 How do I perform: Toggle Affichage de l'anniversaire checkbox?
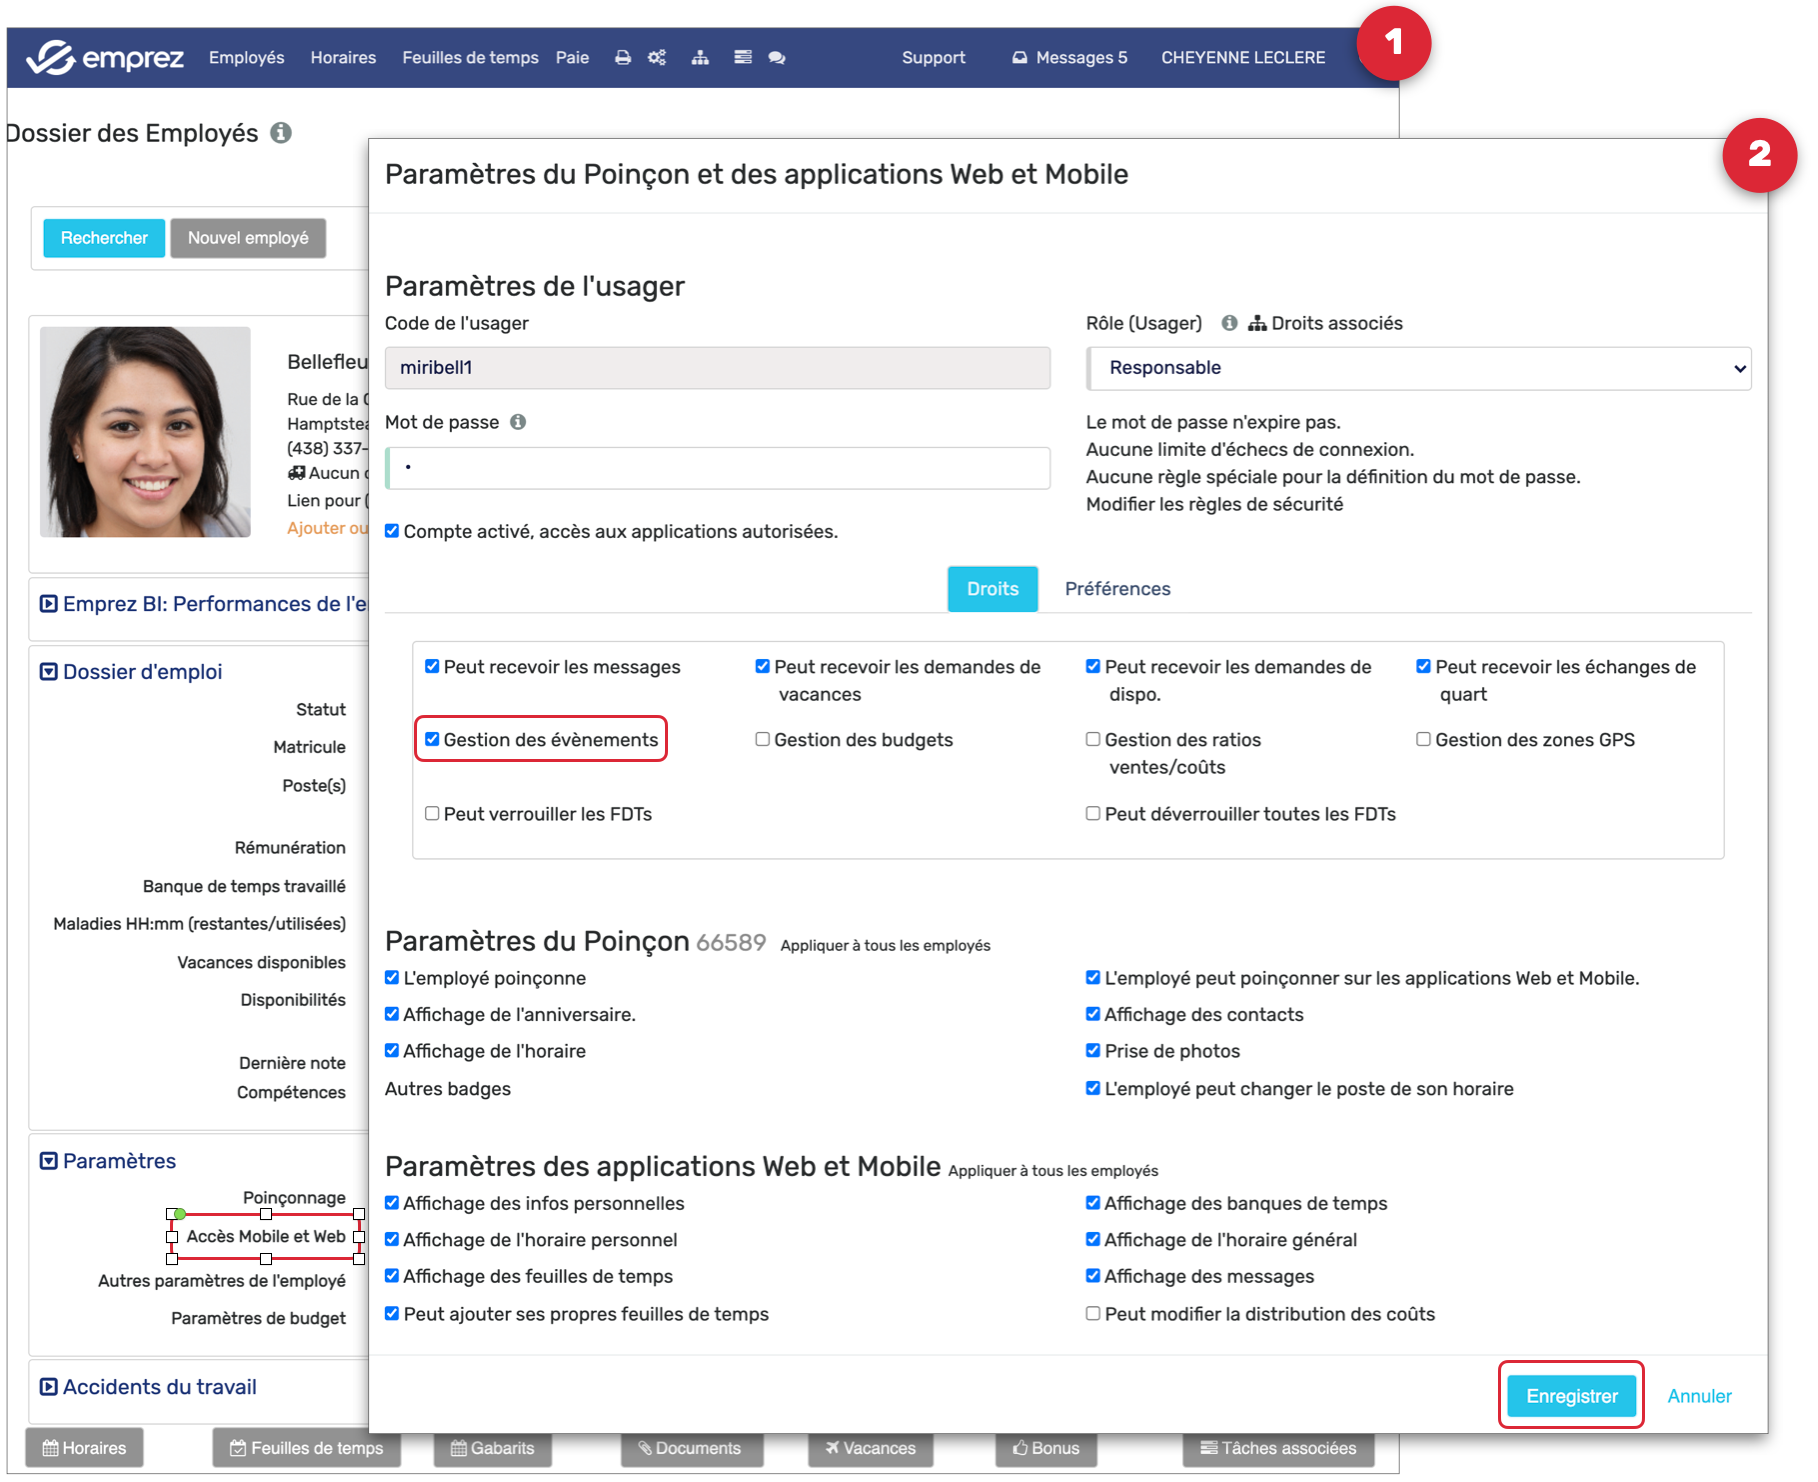[x=392, y=1014]
